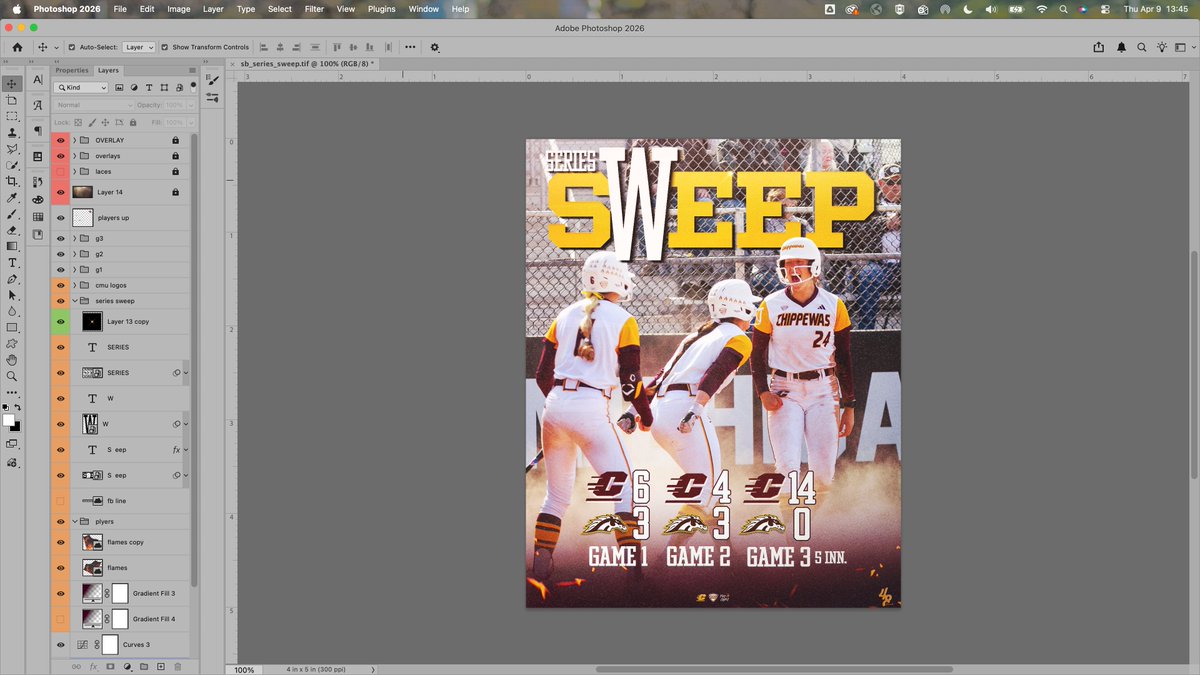The width and height of the screenshot is (1200, 675).
Task: Open the Brush Settings panel icon
Action: [213, 81]
